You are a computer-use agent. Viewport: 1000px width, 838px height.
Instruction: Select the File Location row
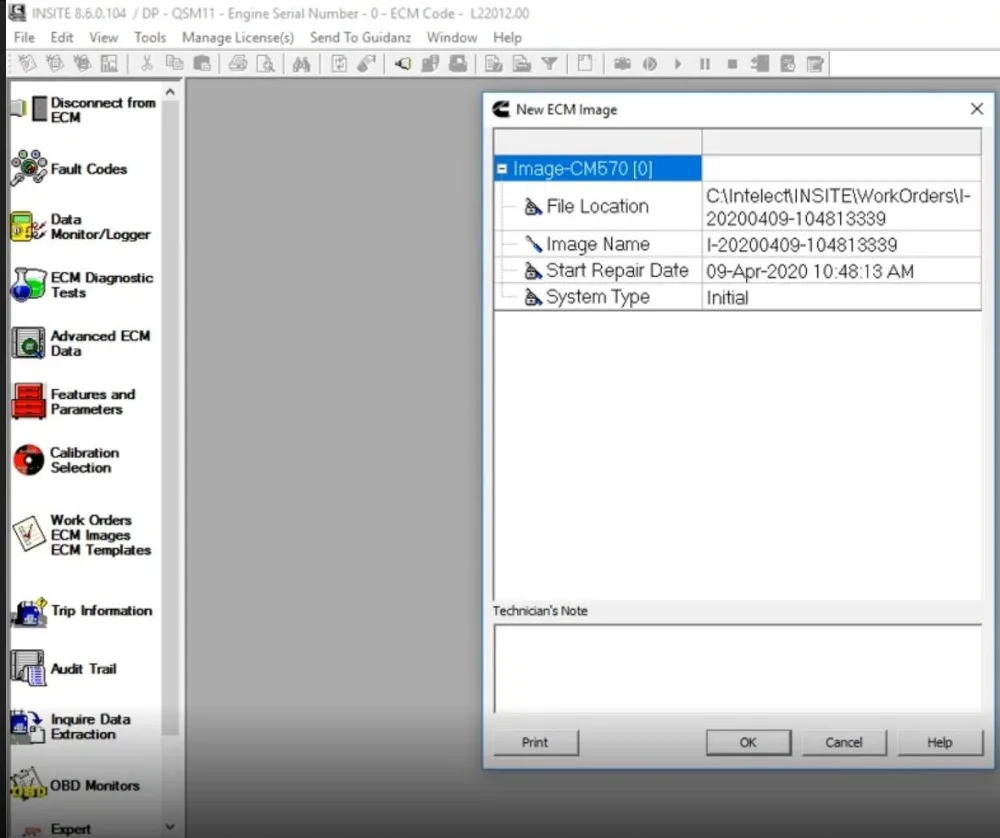[x=737, y=207]
